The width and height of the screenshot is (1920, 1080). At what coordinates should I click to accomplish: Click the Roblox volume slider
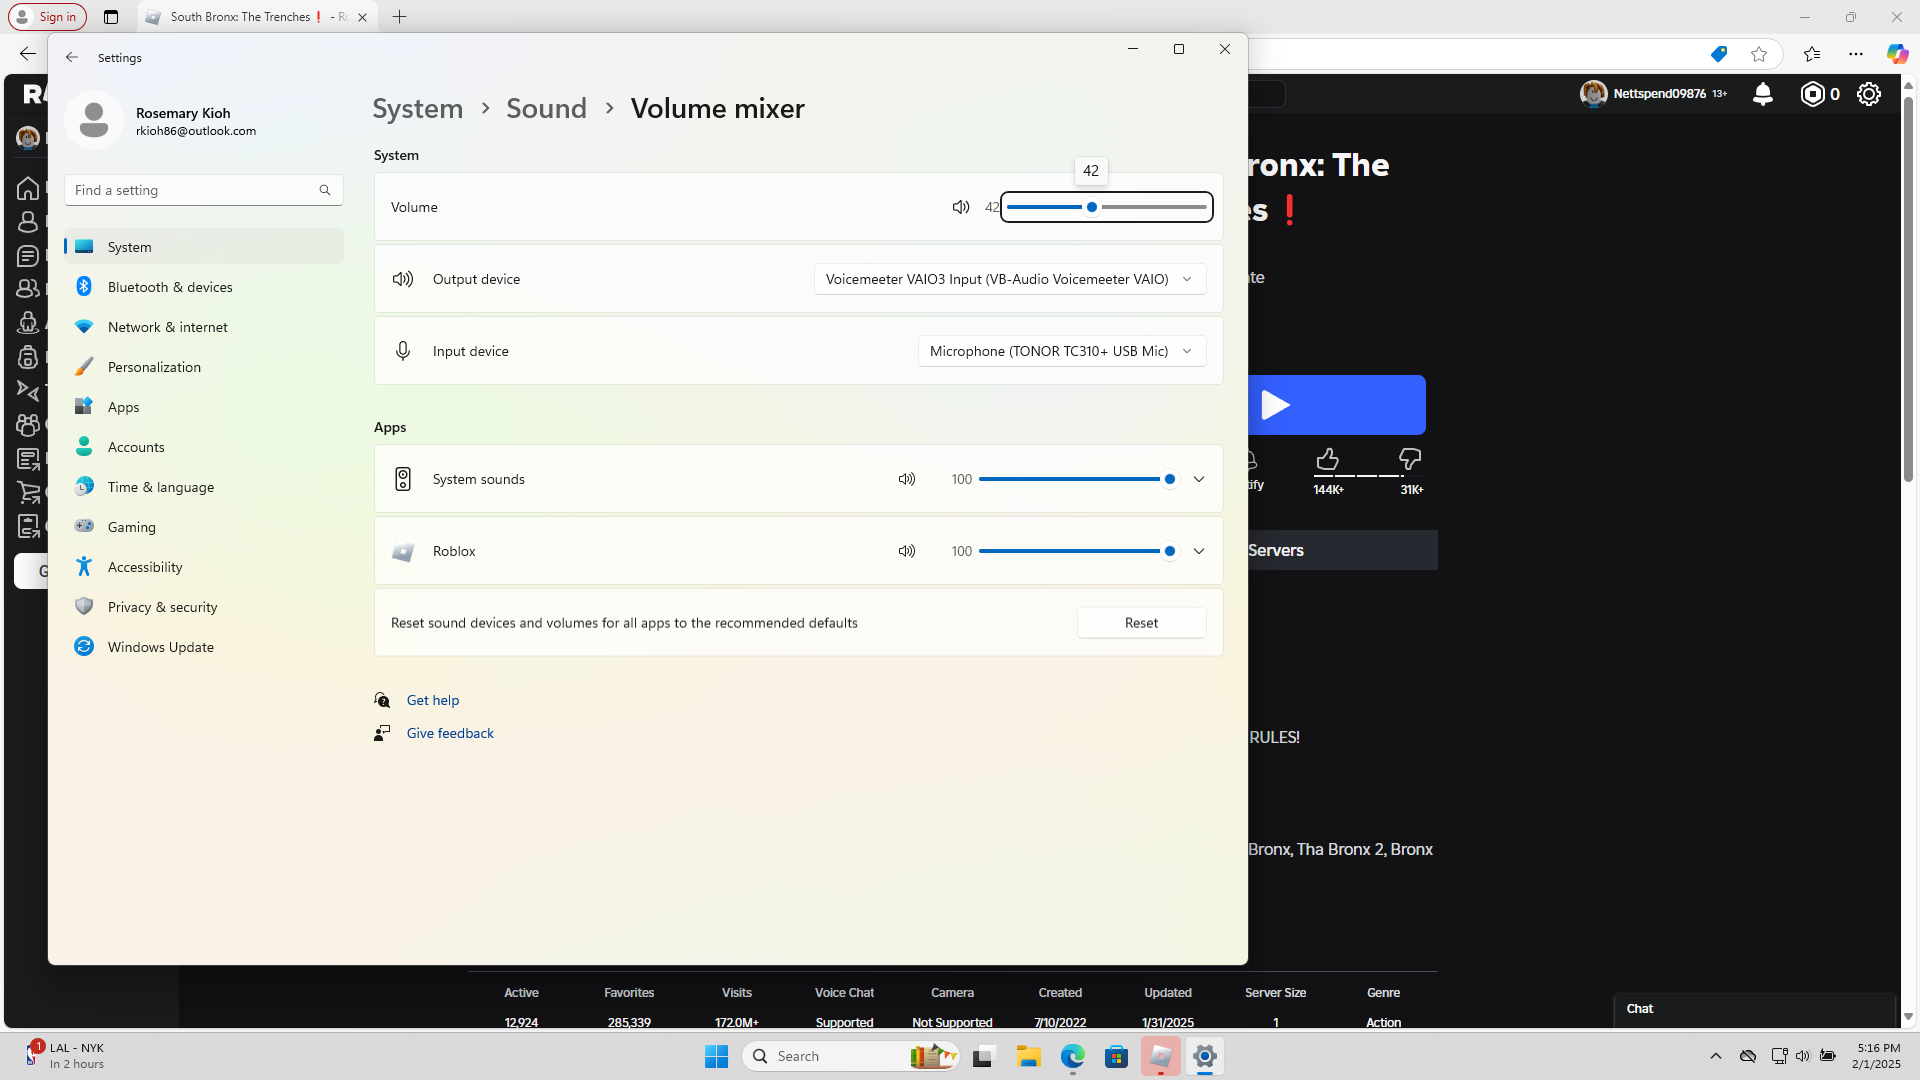[1075, 551]
